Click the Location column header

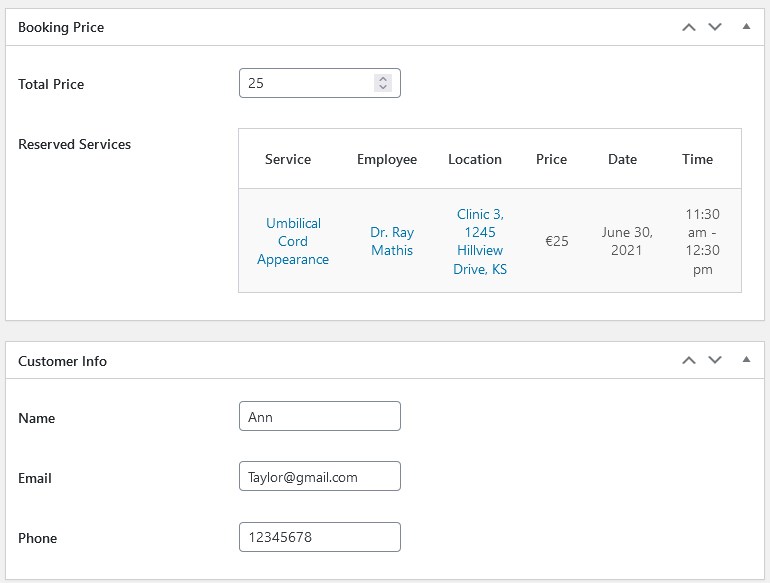pyautogui.click(x=475, y=159)
